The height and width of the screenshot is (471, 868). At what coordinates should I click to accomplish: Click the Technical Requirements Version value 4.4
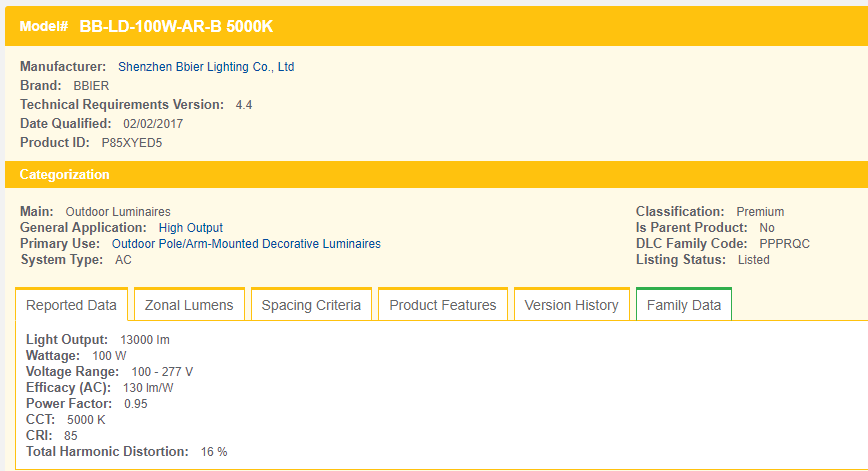(x=244, y=105)
